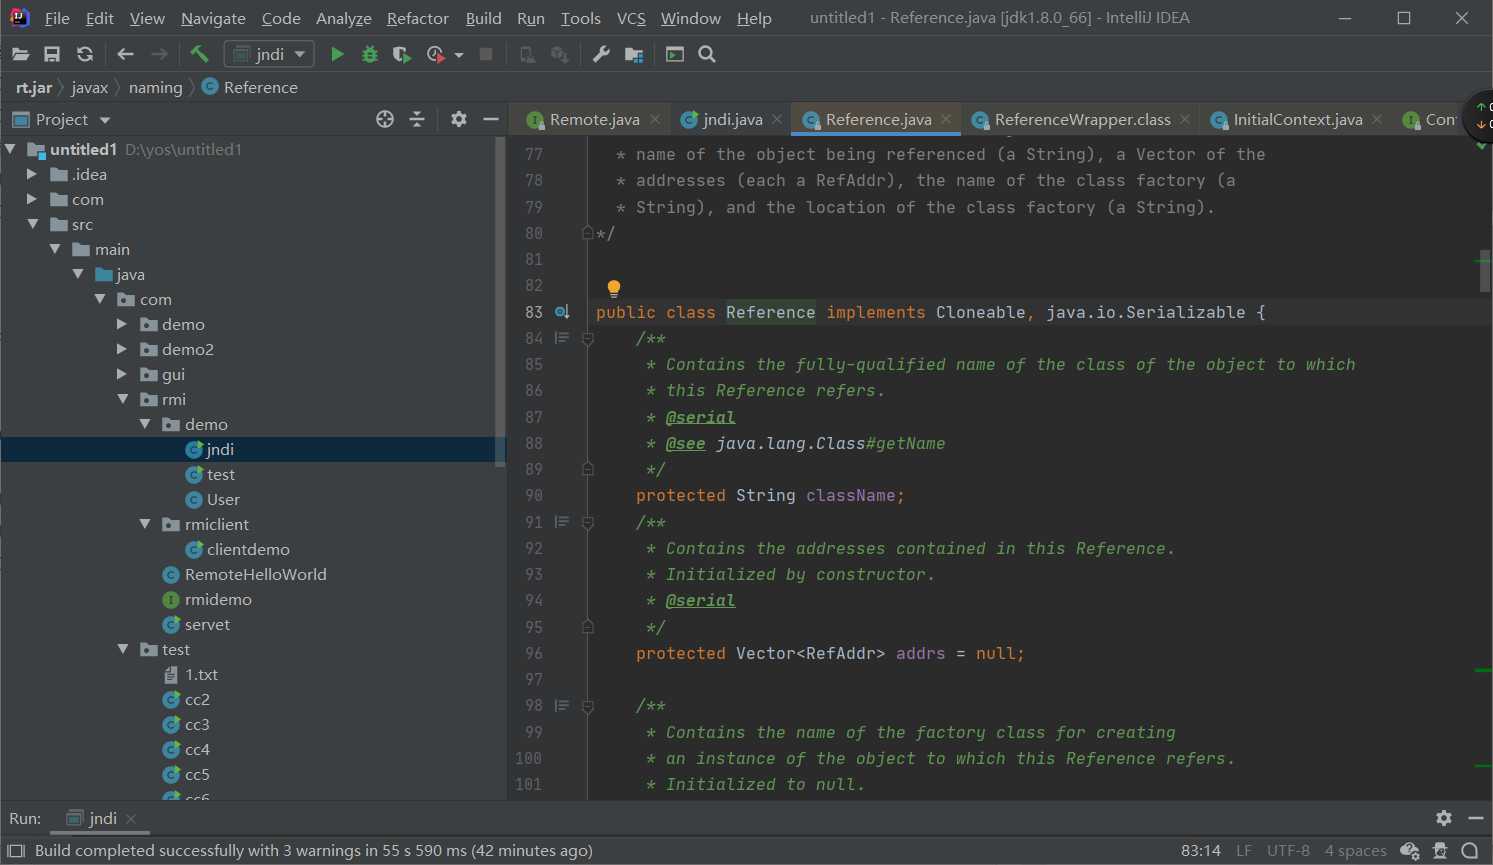Navigate back with the left arrow icon

pyautogui.click(x=125, y=54)
